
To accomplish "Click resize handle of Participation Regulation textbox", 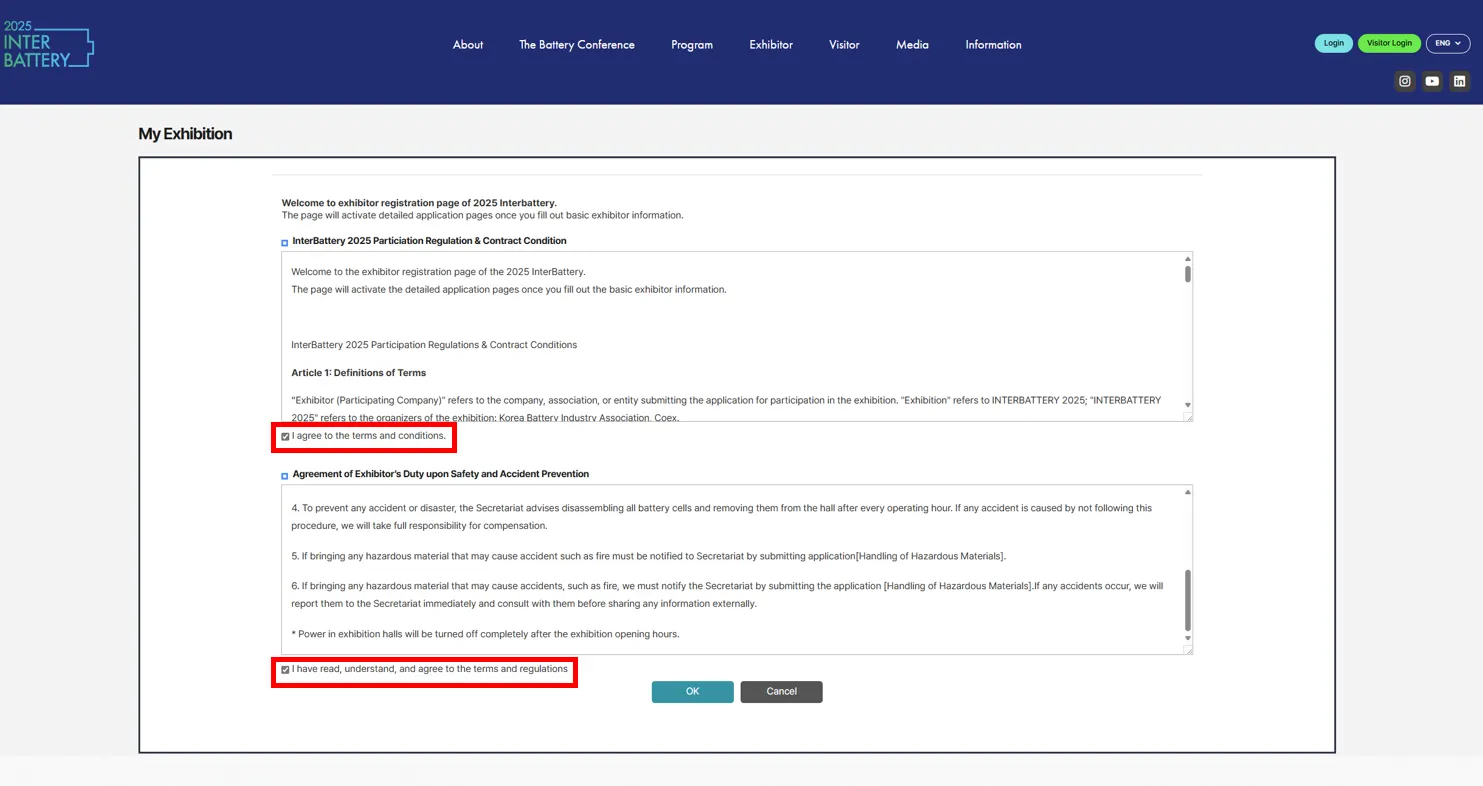I will click(1188, 417).
